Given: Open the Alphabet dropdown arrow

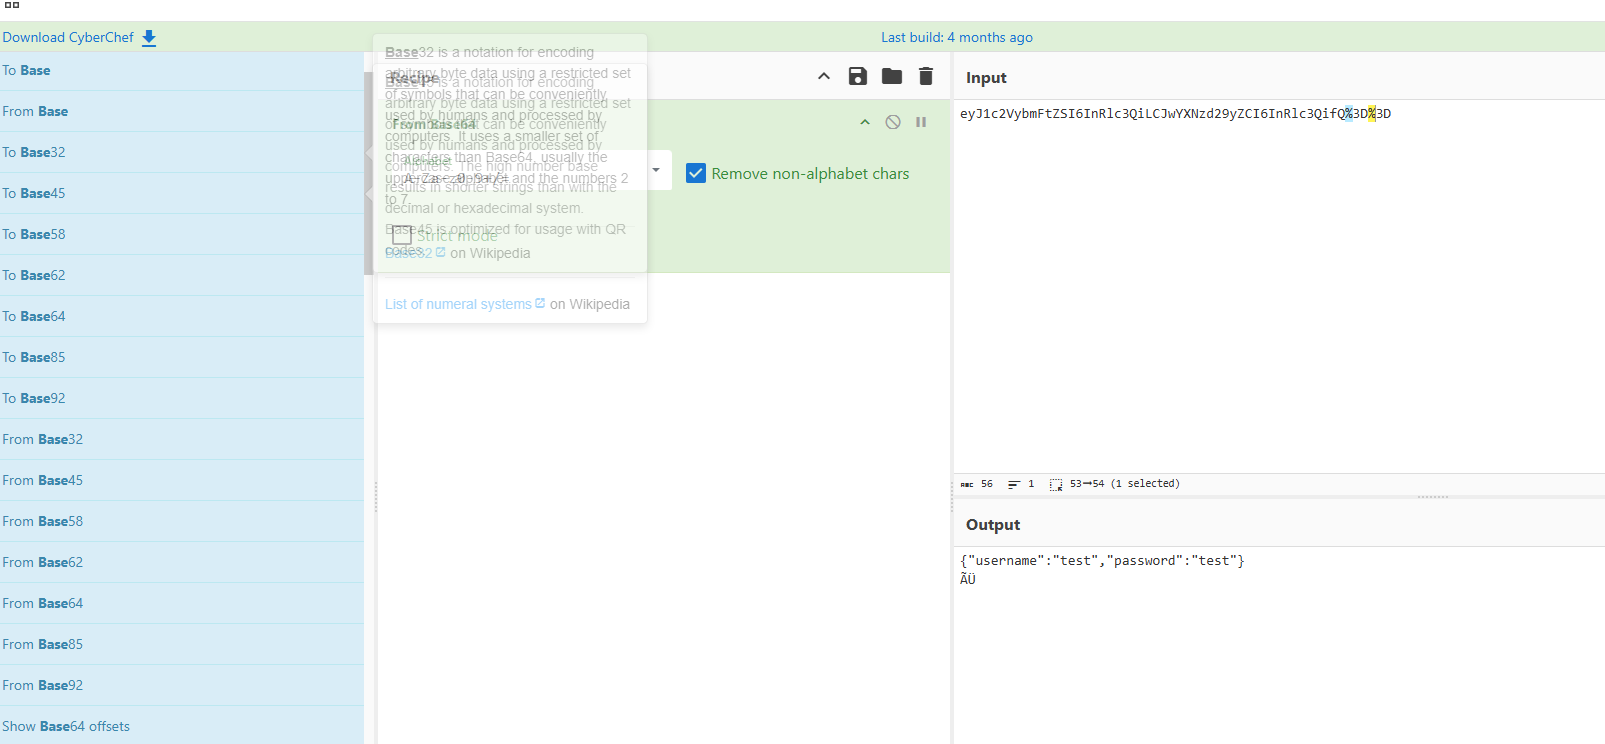Looking at the screenshot, I should [656, 171].
